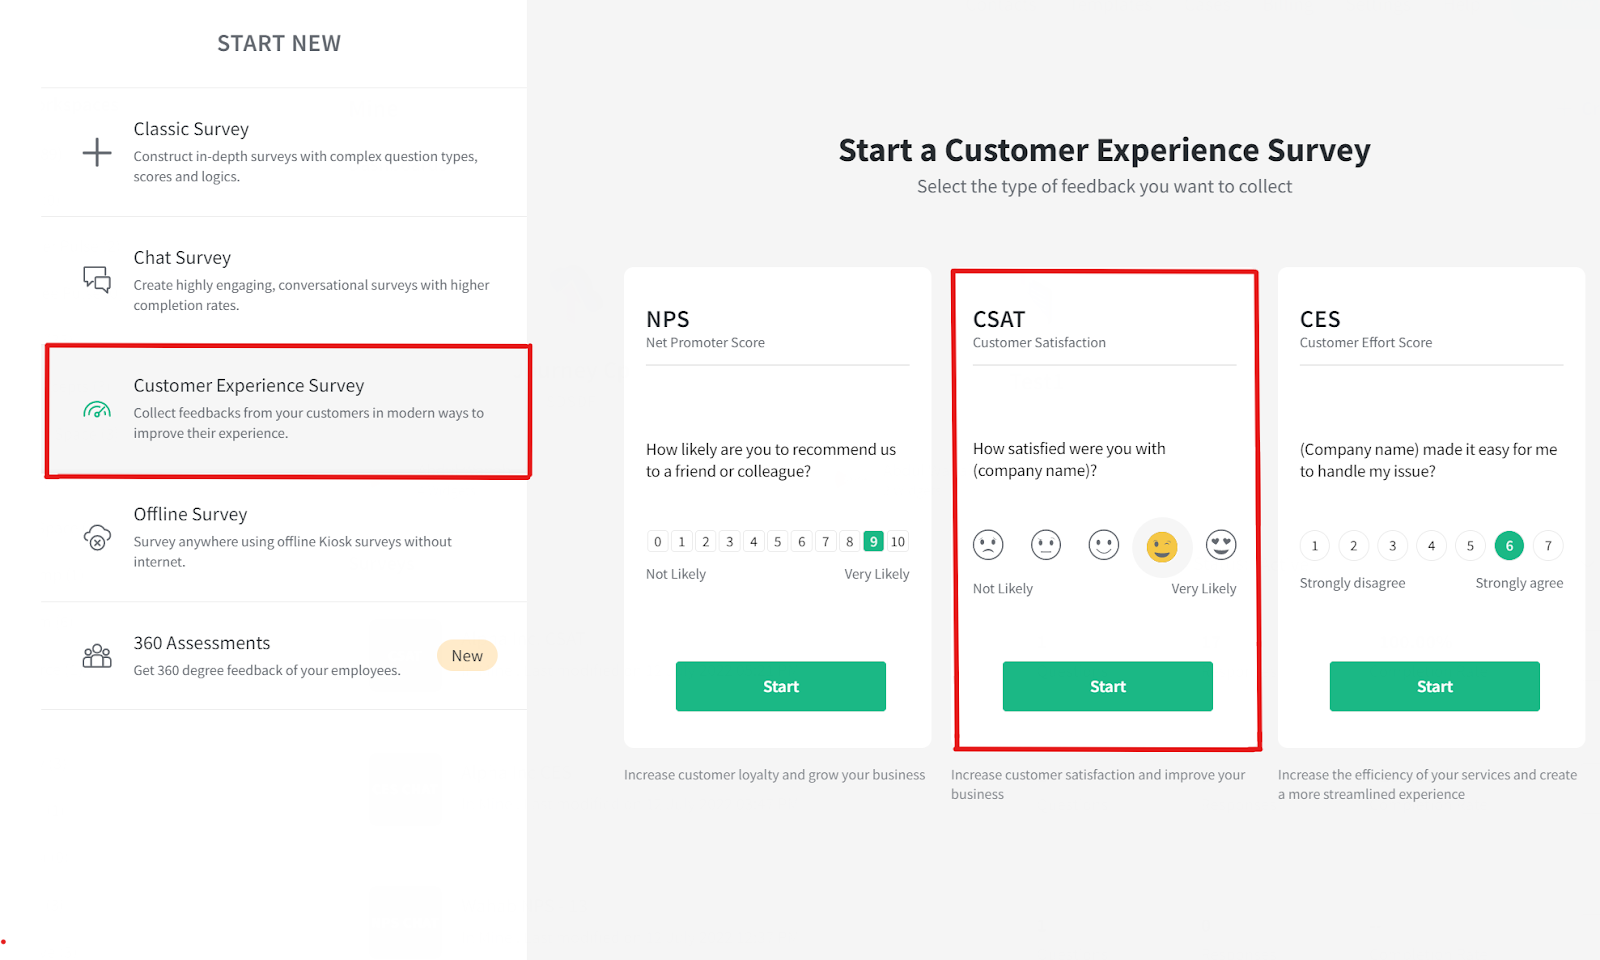Select NPS score 9
This screenshot has width=1600, height=960.
[873, 542]
